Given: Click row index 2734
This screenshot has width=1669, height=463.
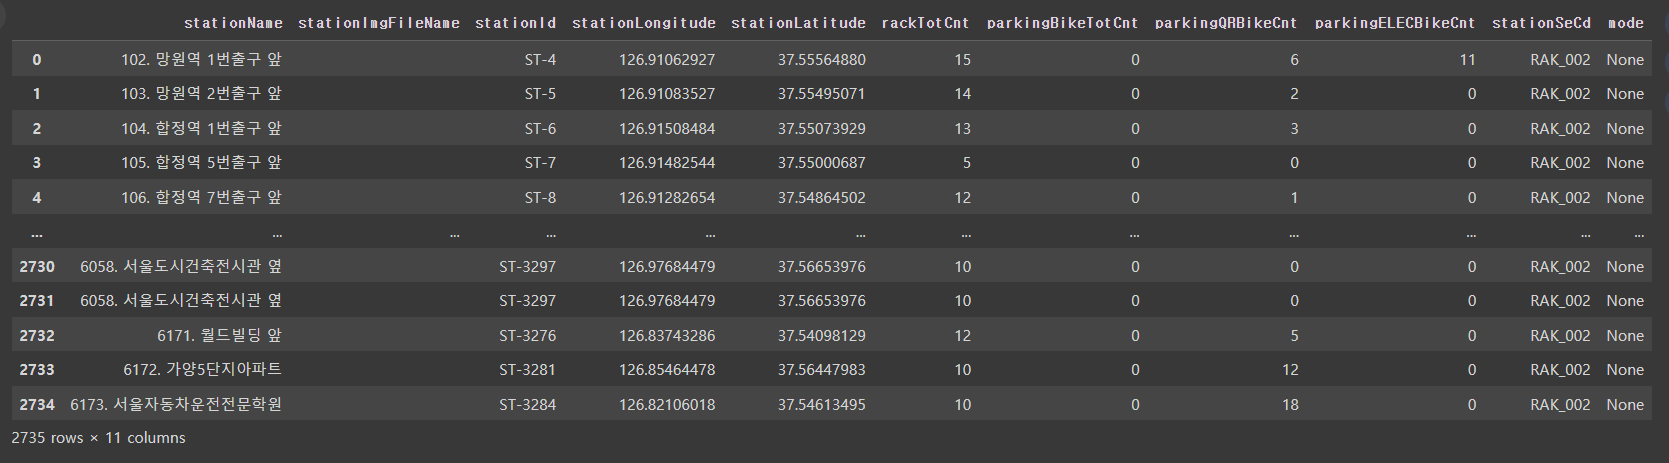Looking at the screenshot, I should pyautogui.click(x=37, y=405).
